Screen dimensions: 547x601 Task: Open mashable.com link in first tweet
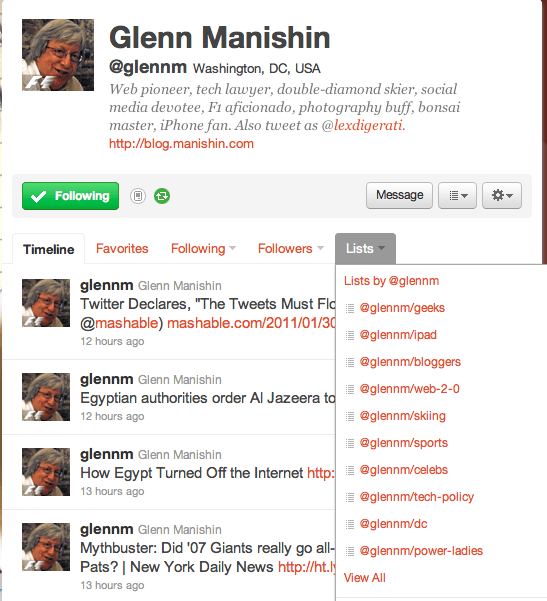click(x=251, y=323)
